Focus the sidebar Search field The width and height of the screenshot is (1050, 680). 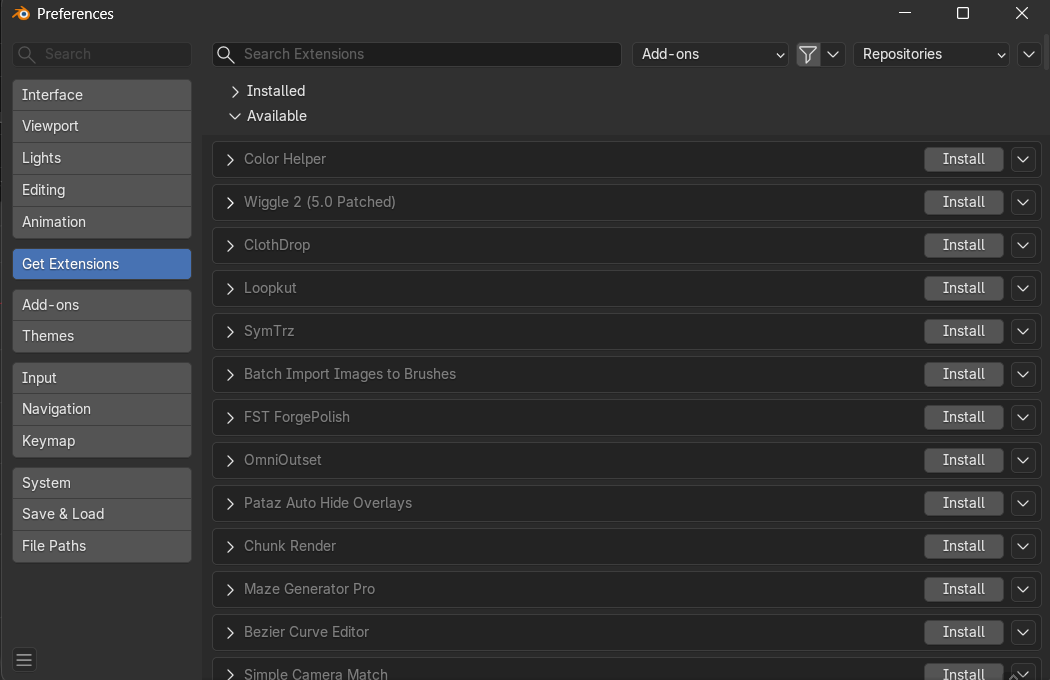pyautogui.click(x=102, y=54)
